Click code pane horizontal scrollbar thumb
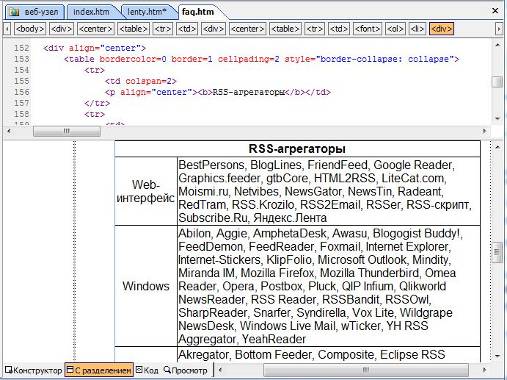The image size is (507, 380). tap(67, 131)
